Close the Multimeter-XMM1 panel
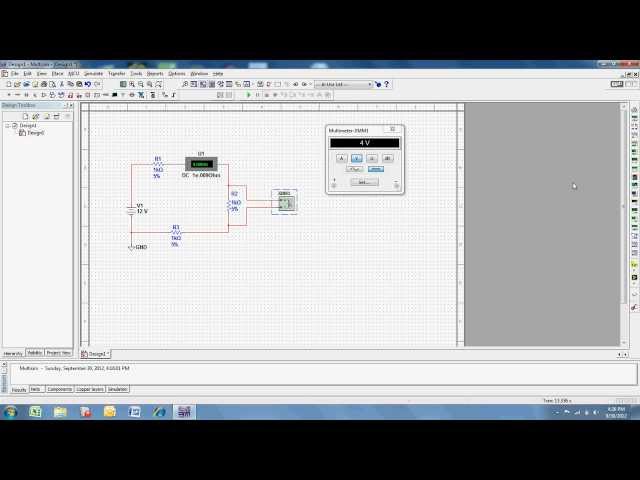 [392, 129]
